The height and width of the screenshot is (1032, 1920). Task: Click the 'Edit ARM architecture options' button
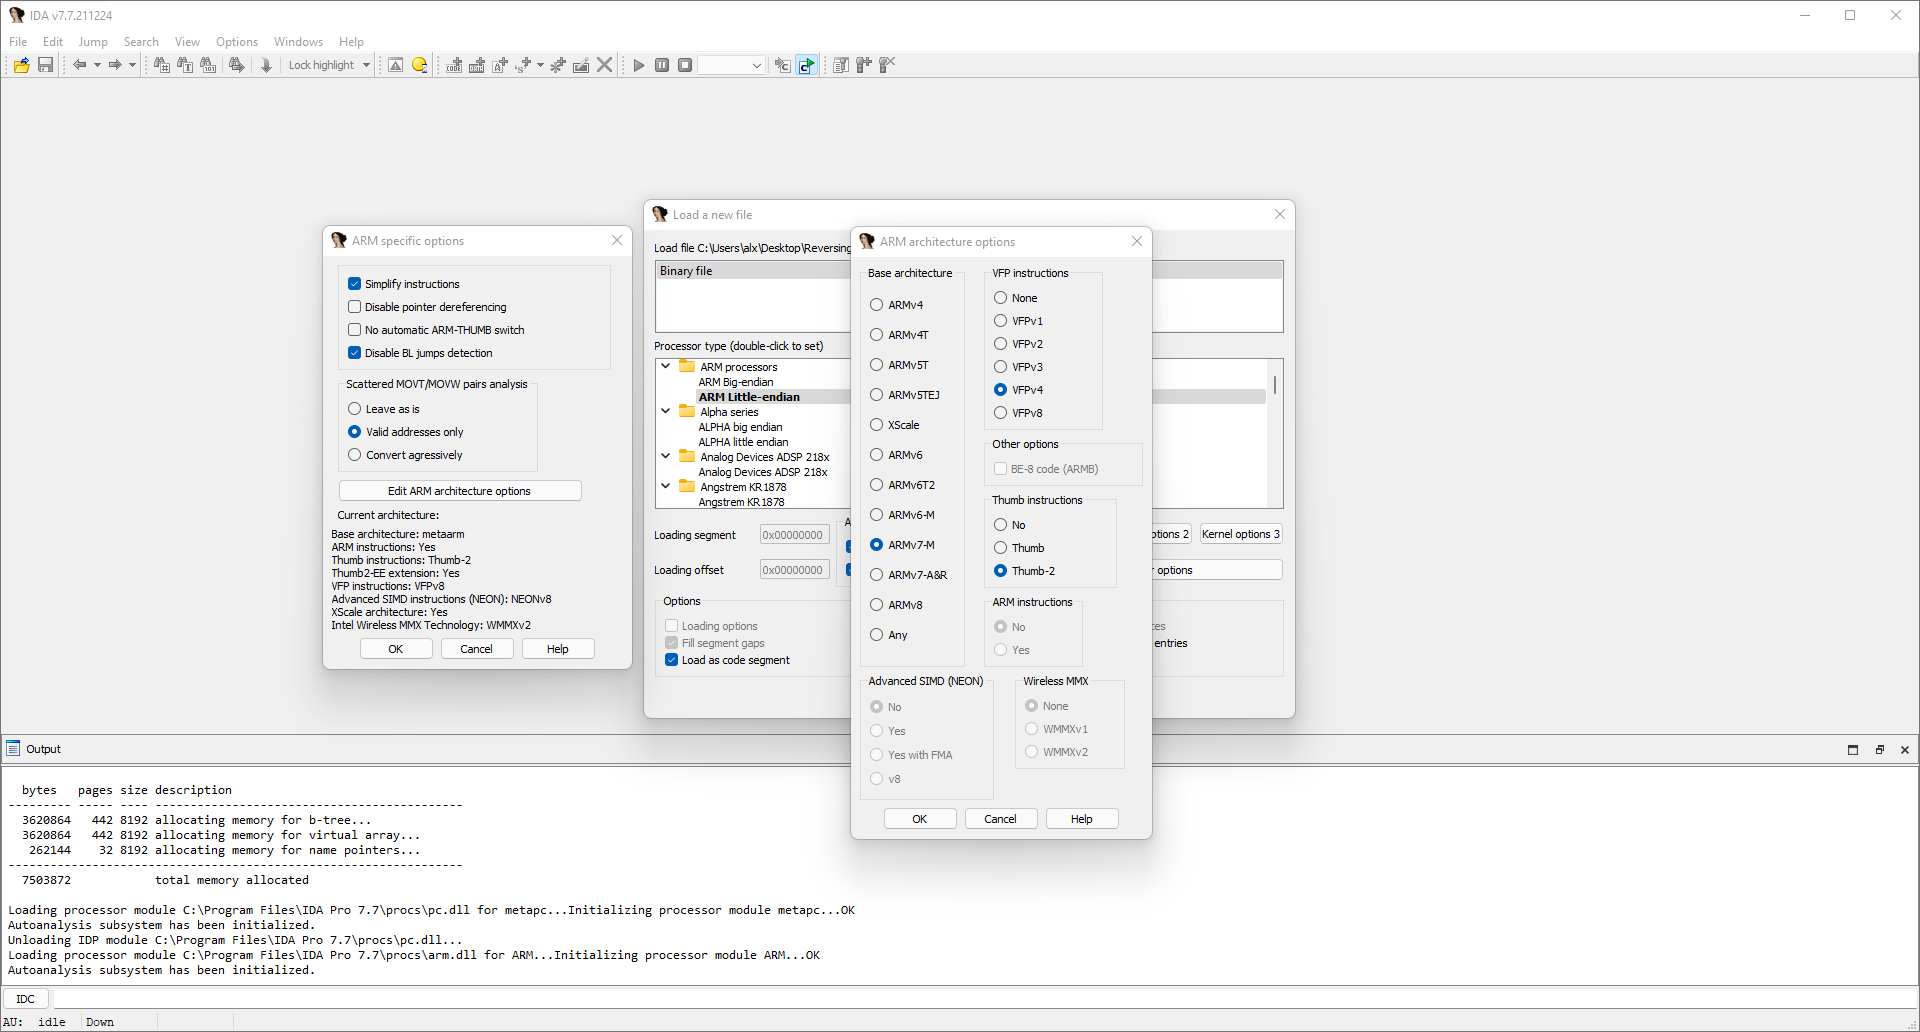[460, 490]
